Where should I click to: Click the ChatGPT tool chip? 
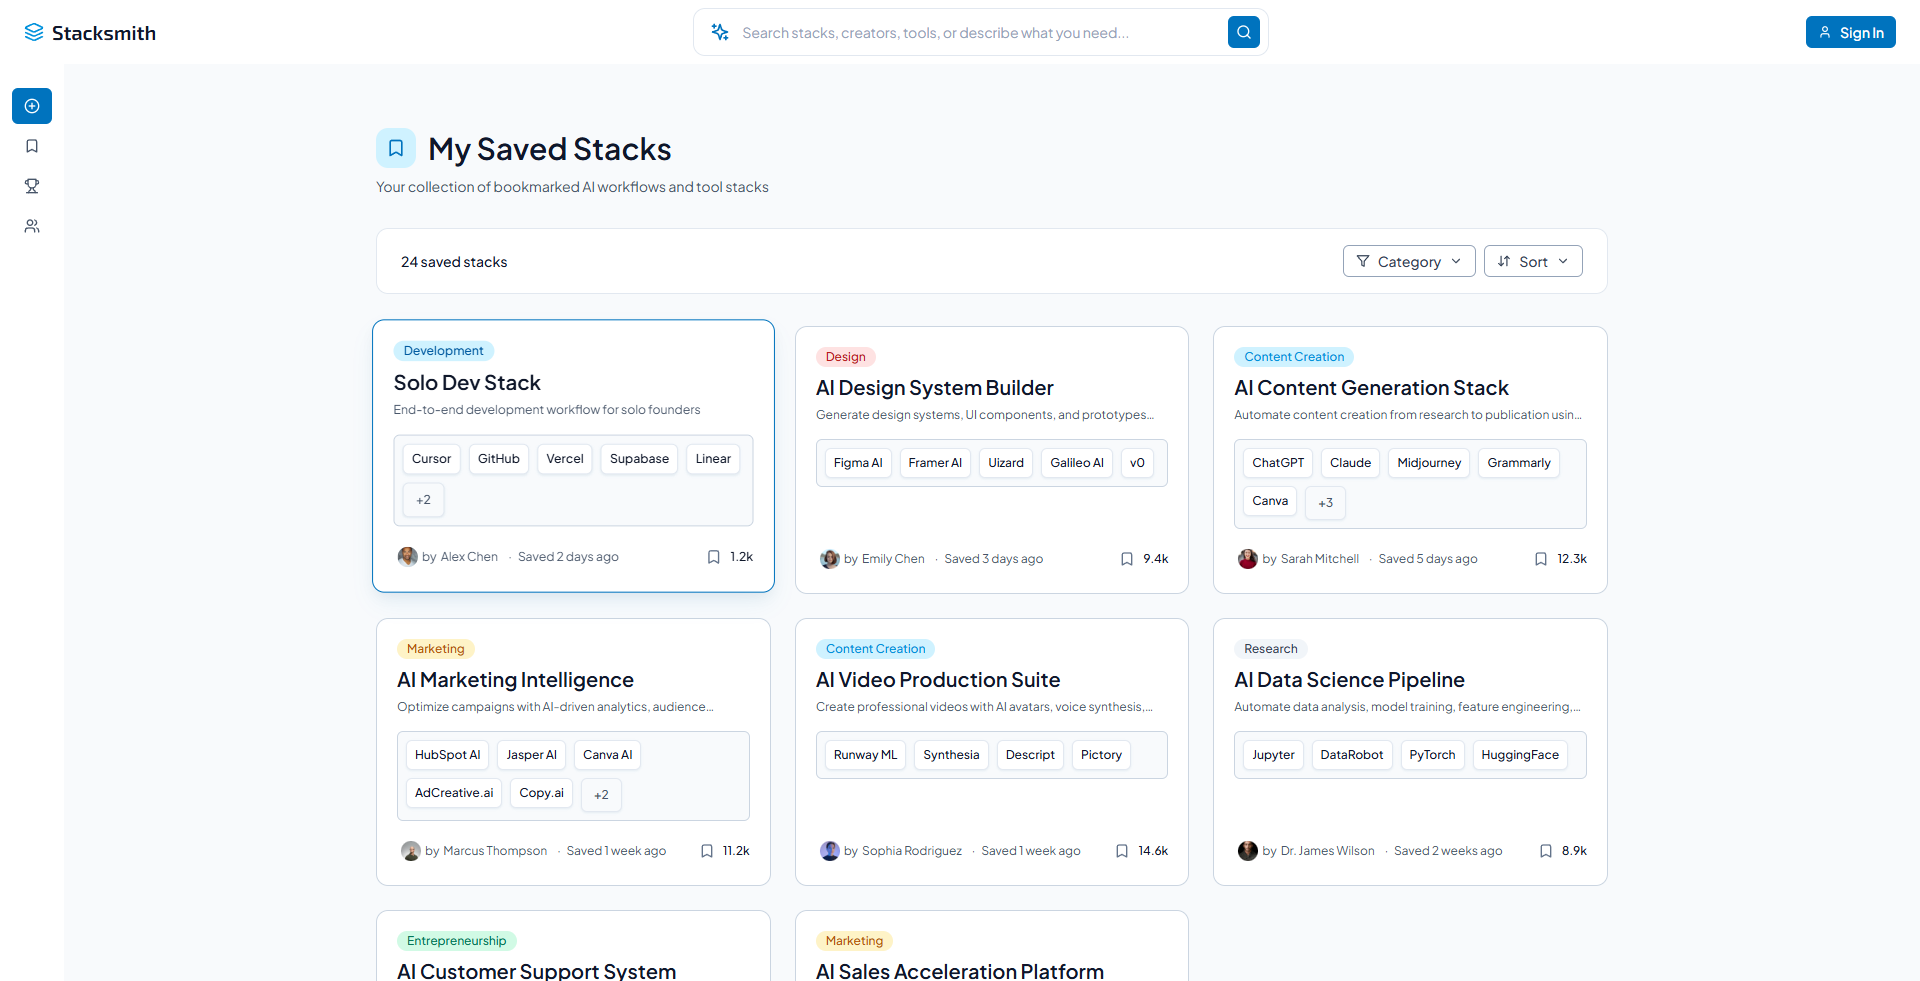click(x=1278, y=463)
